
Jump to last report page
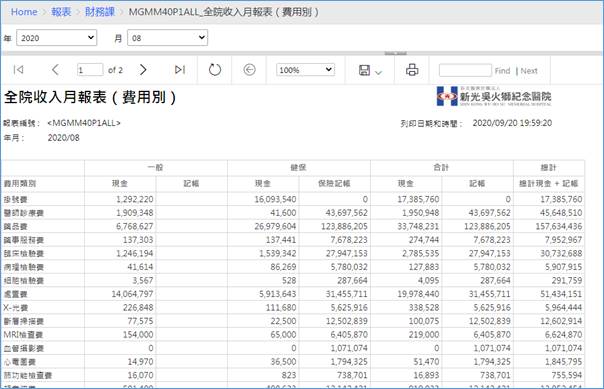point(180,70)
